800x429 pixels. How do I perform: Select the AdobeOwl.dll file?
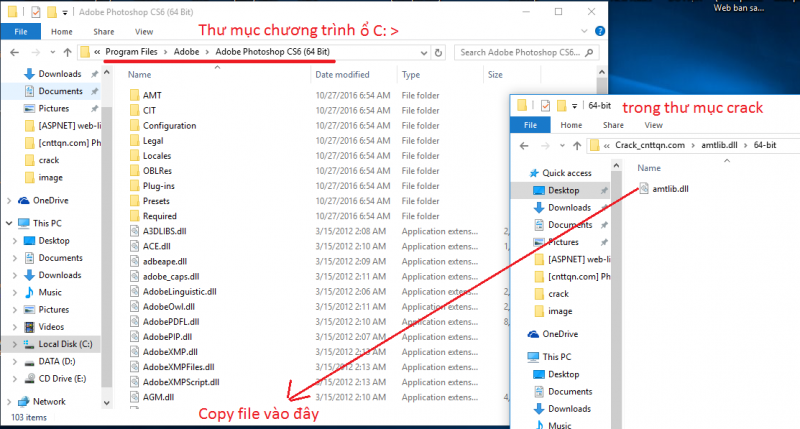tap(169, 307)
